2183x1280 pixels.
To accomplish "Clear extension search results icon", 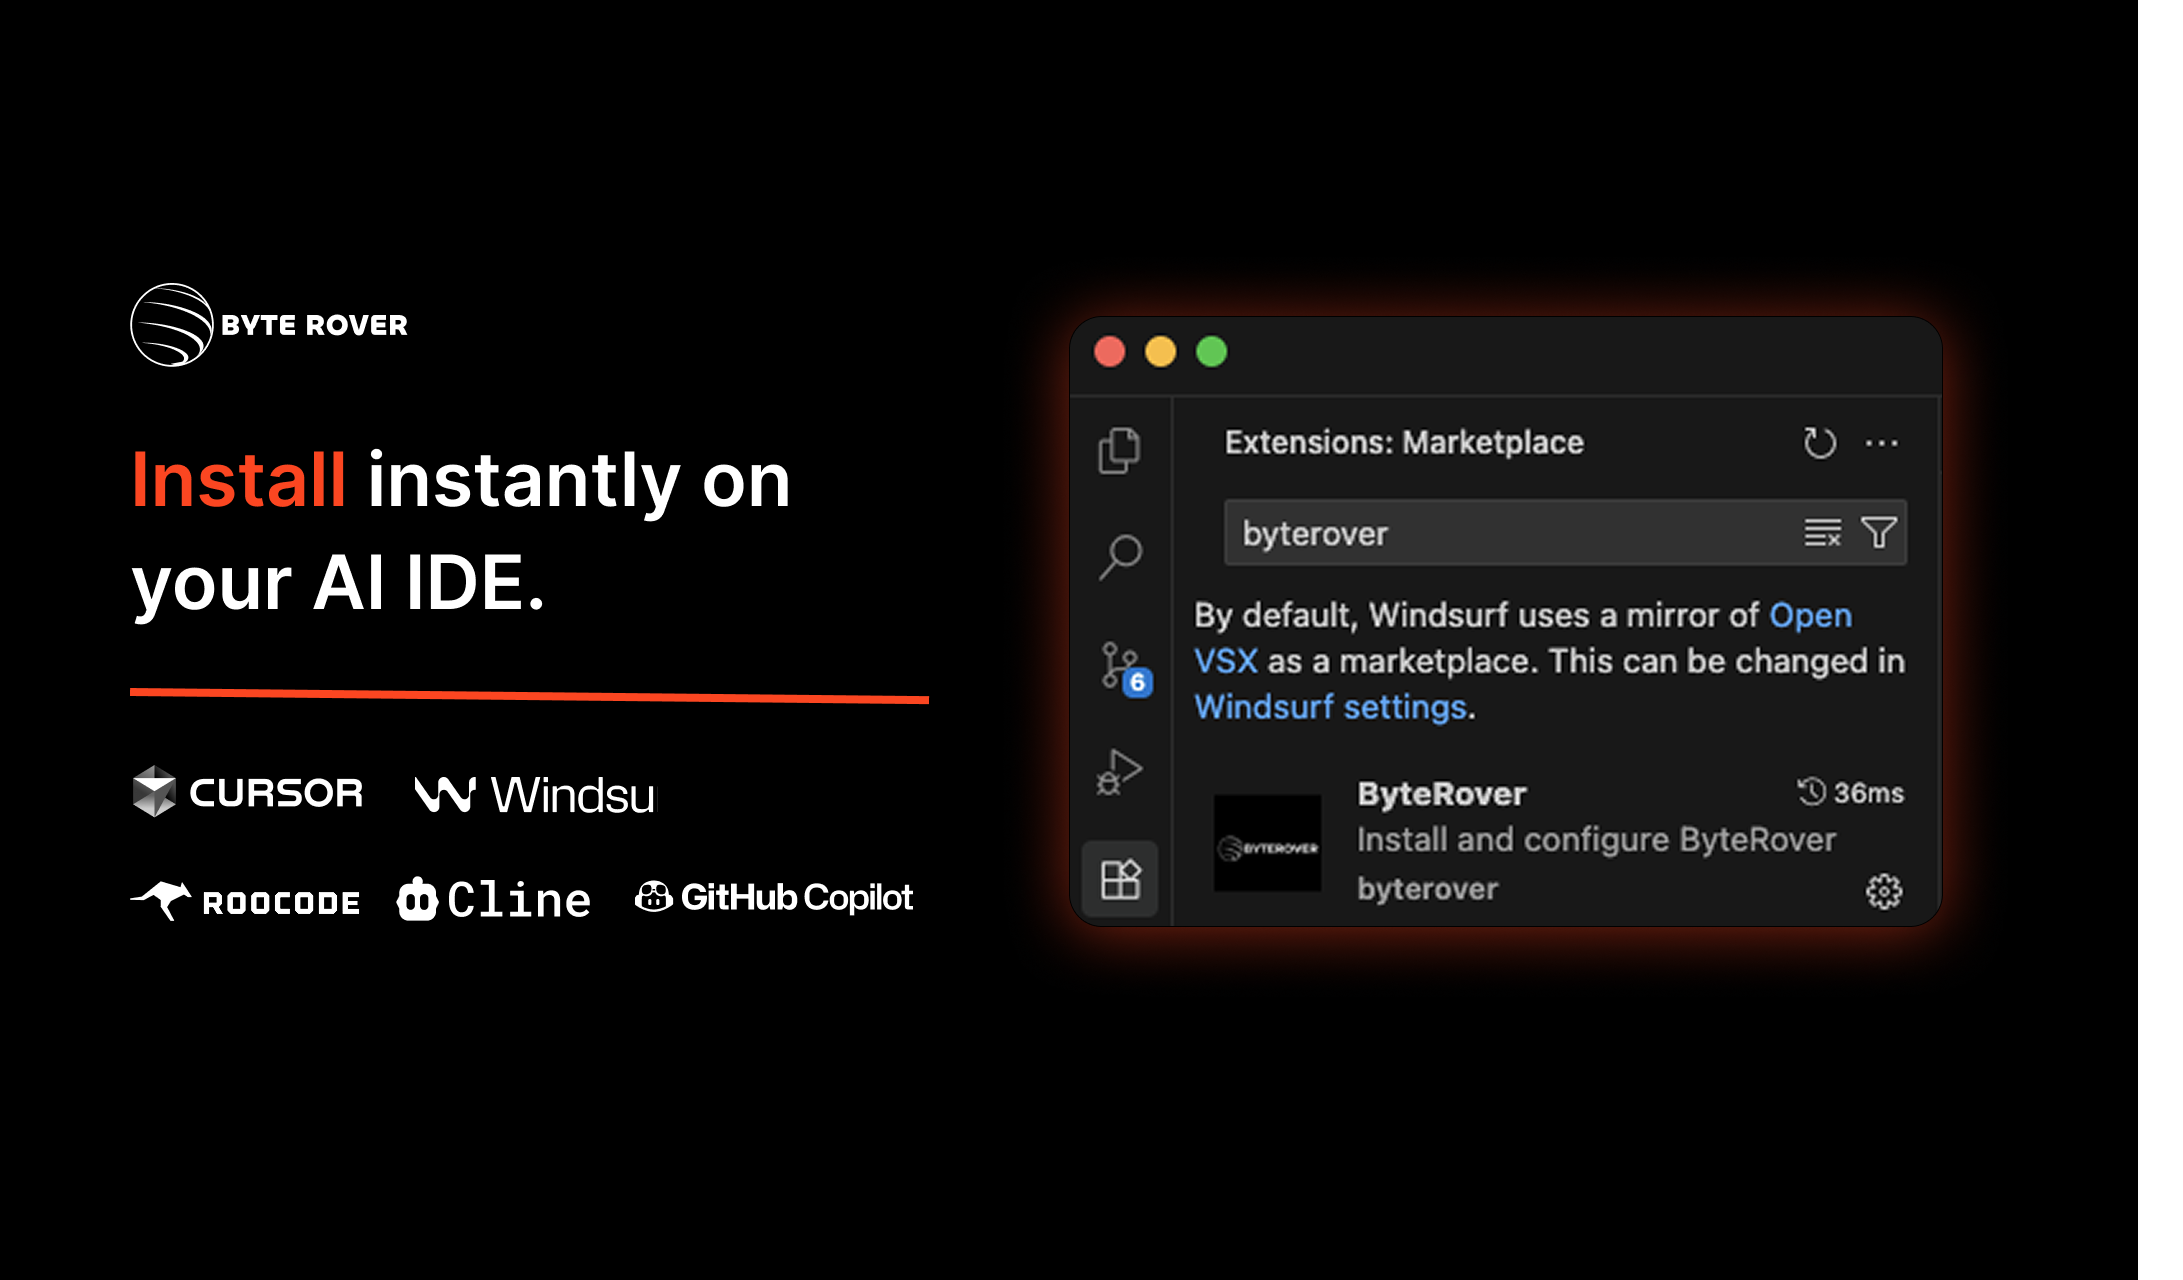I will 1822,533.
